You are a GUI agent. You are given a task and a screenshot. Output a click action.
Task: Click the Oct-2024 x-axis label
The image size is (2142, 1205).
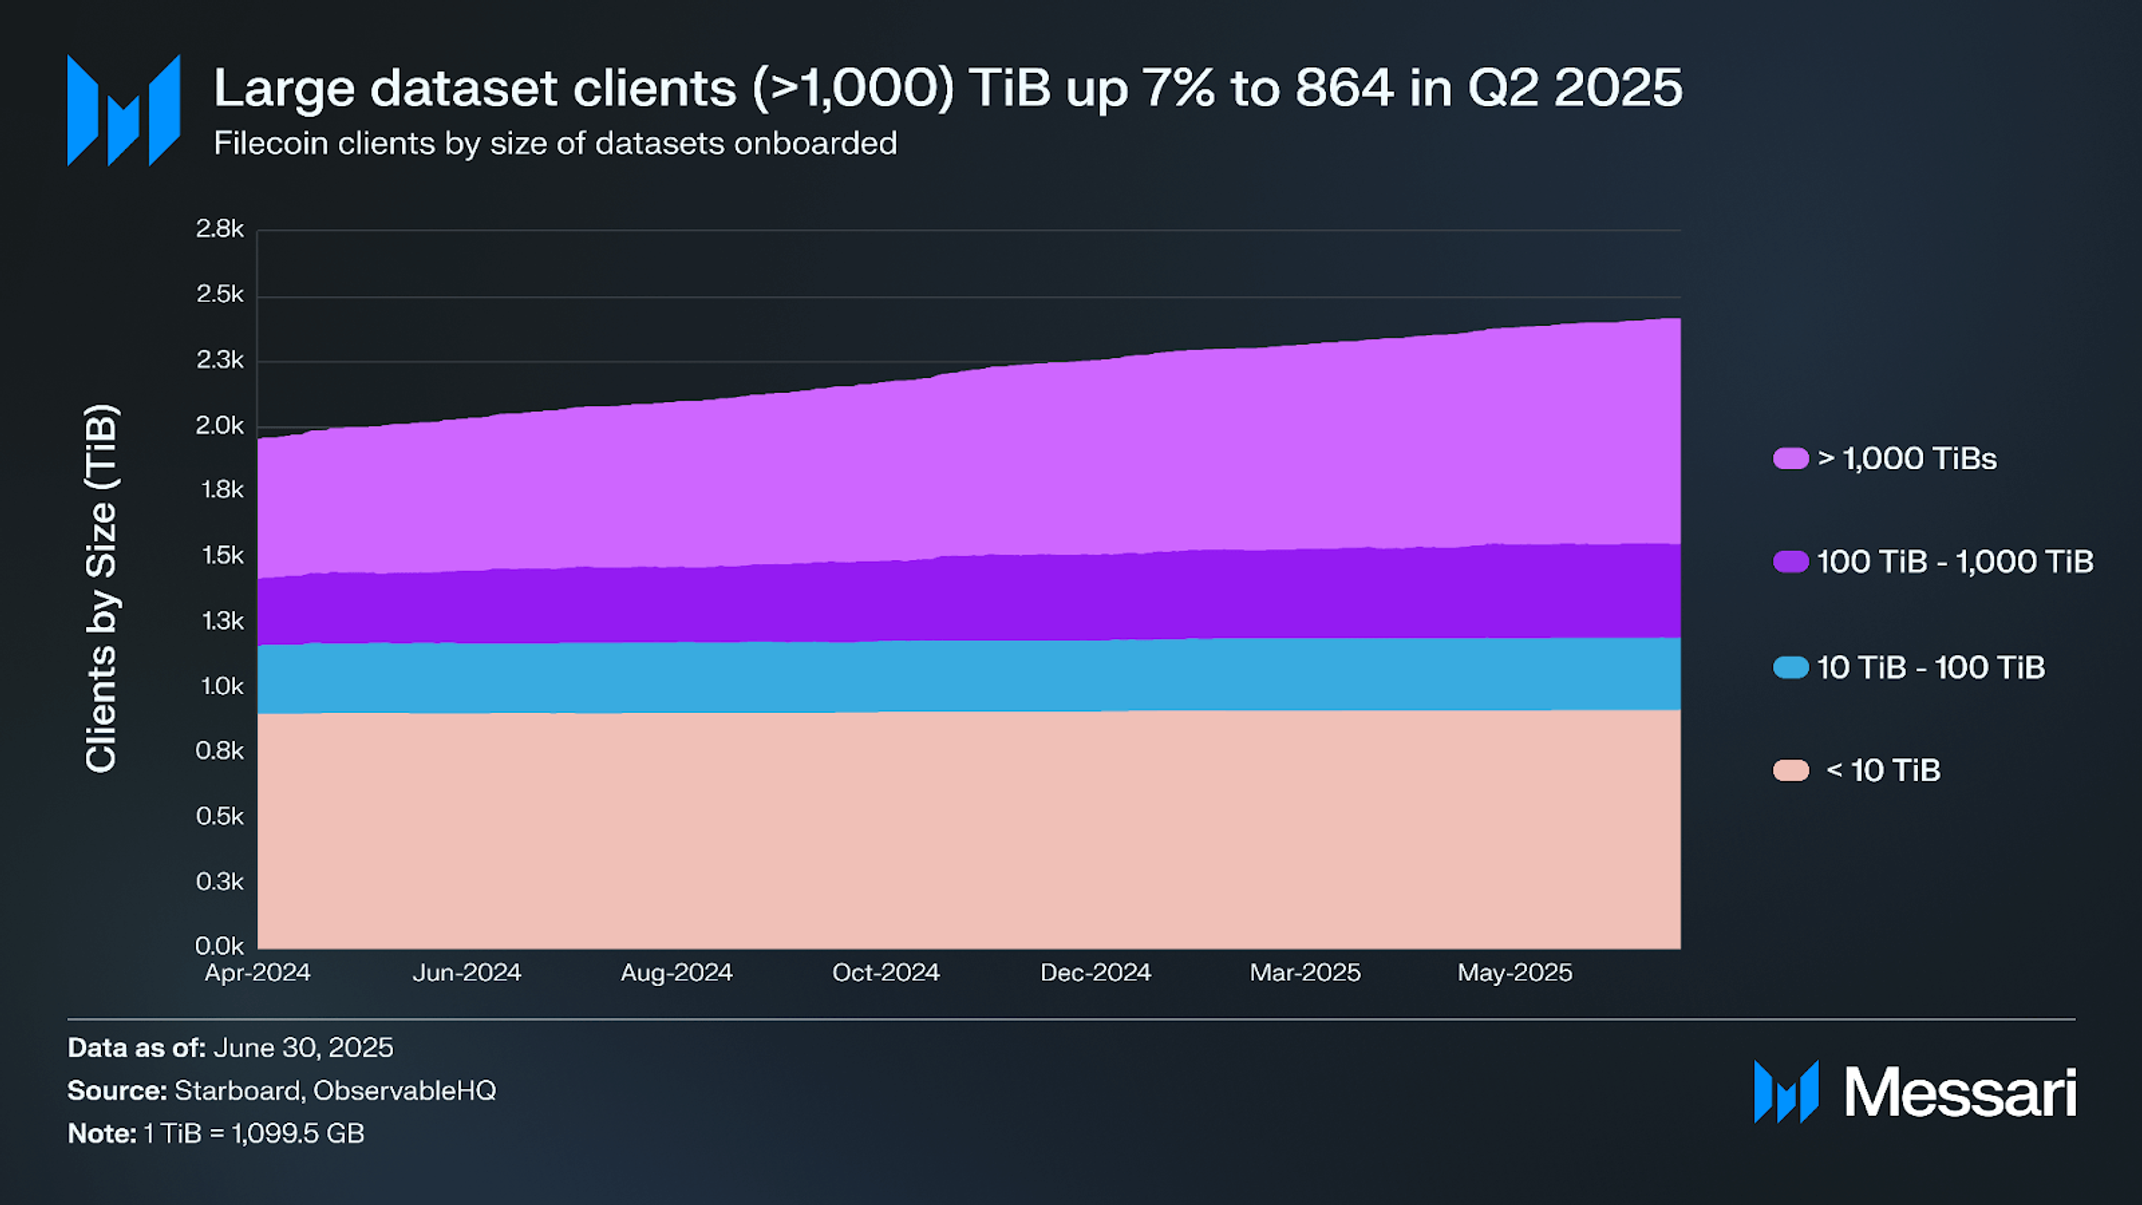tap(886, 973)
